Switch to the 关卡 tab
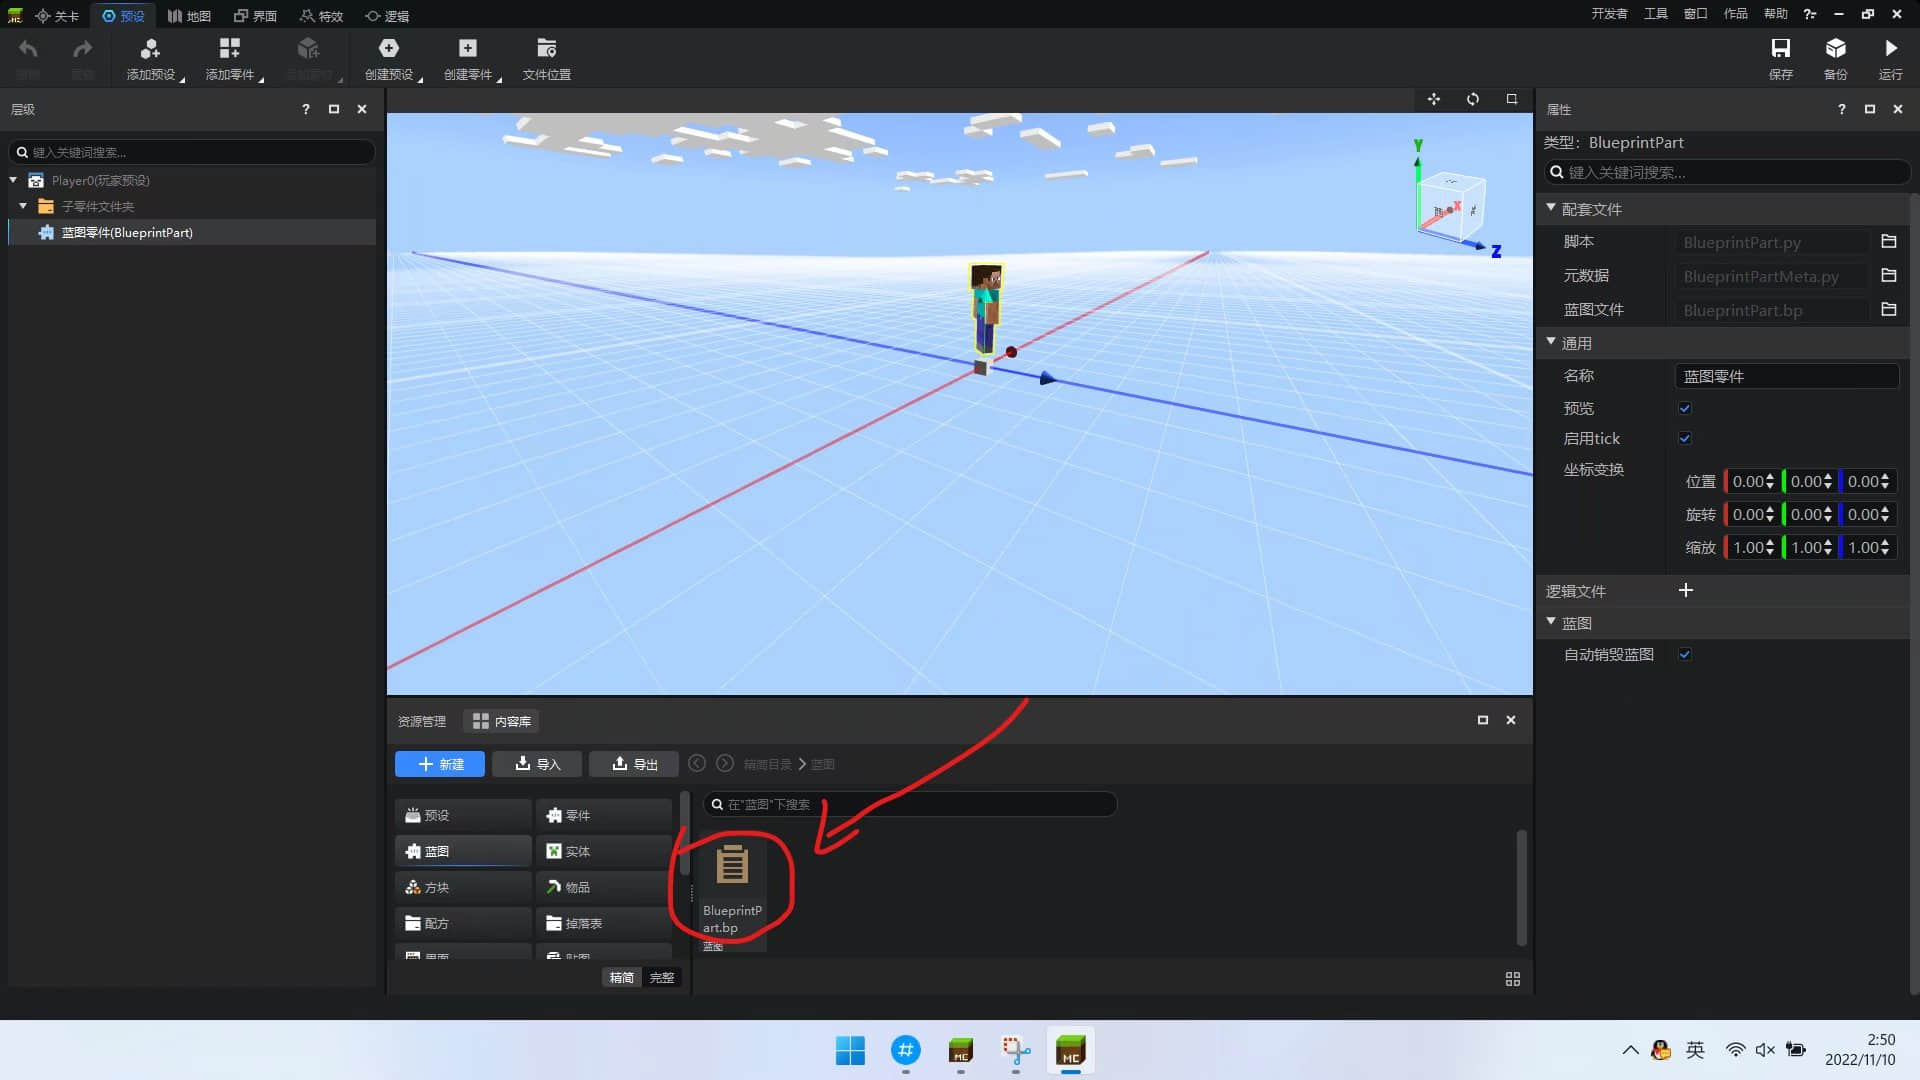Screen dimensions: 1920x1080 pos(58,16)
